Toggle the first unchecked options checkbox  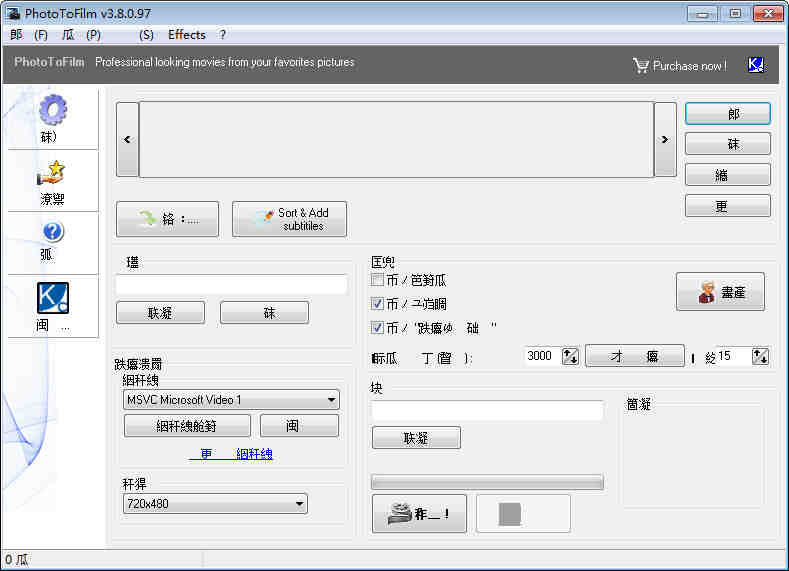point(377,279)
